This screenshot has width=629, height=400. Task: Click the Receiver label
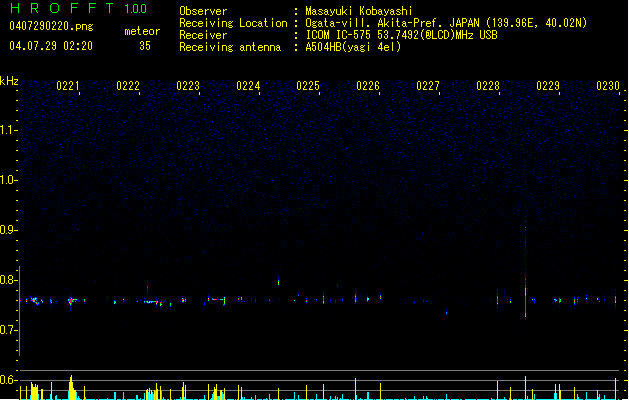[203, 35]
